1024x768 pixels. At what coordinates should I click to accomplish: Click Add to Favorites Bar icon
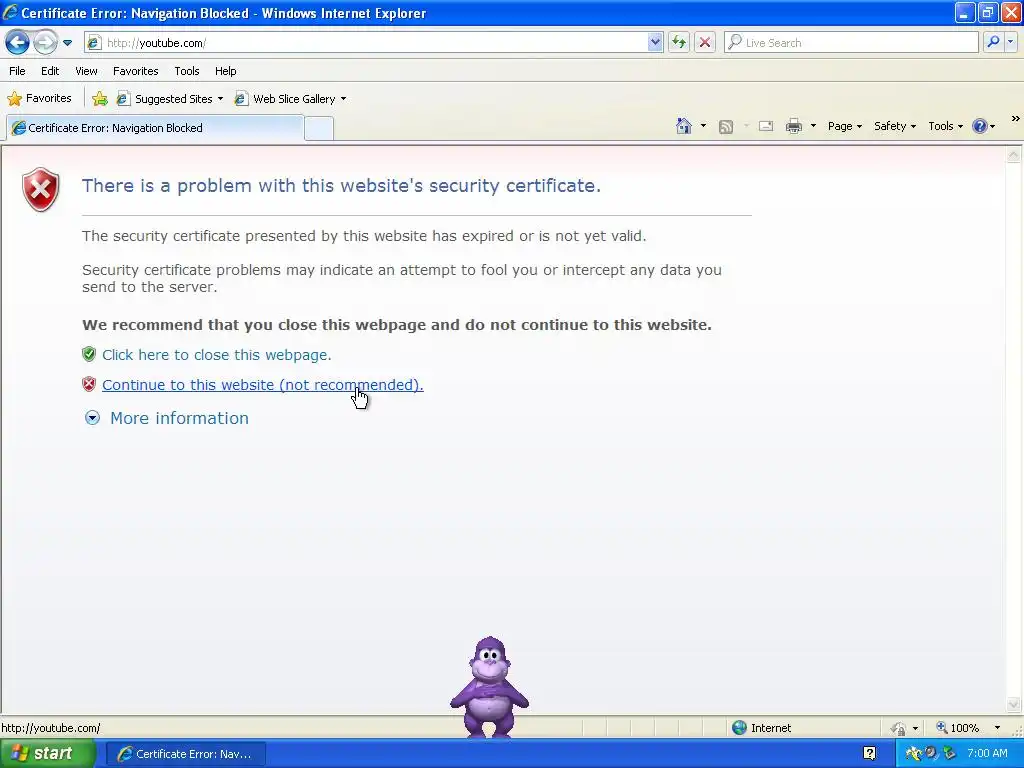click(x=100, y=99)
